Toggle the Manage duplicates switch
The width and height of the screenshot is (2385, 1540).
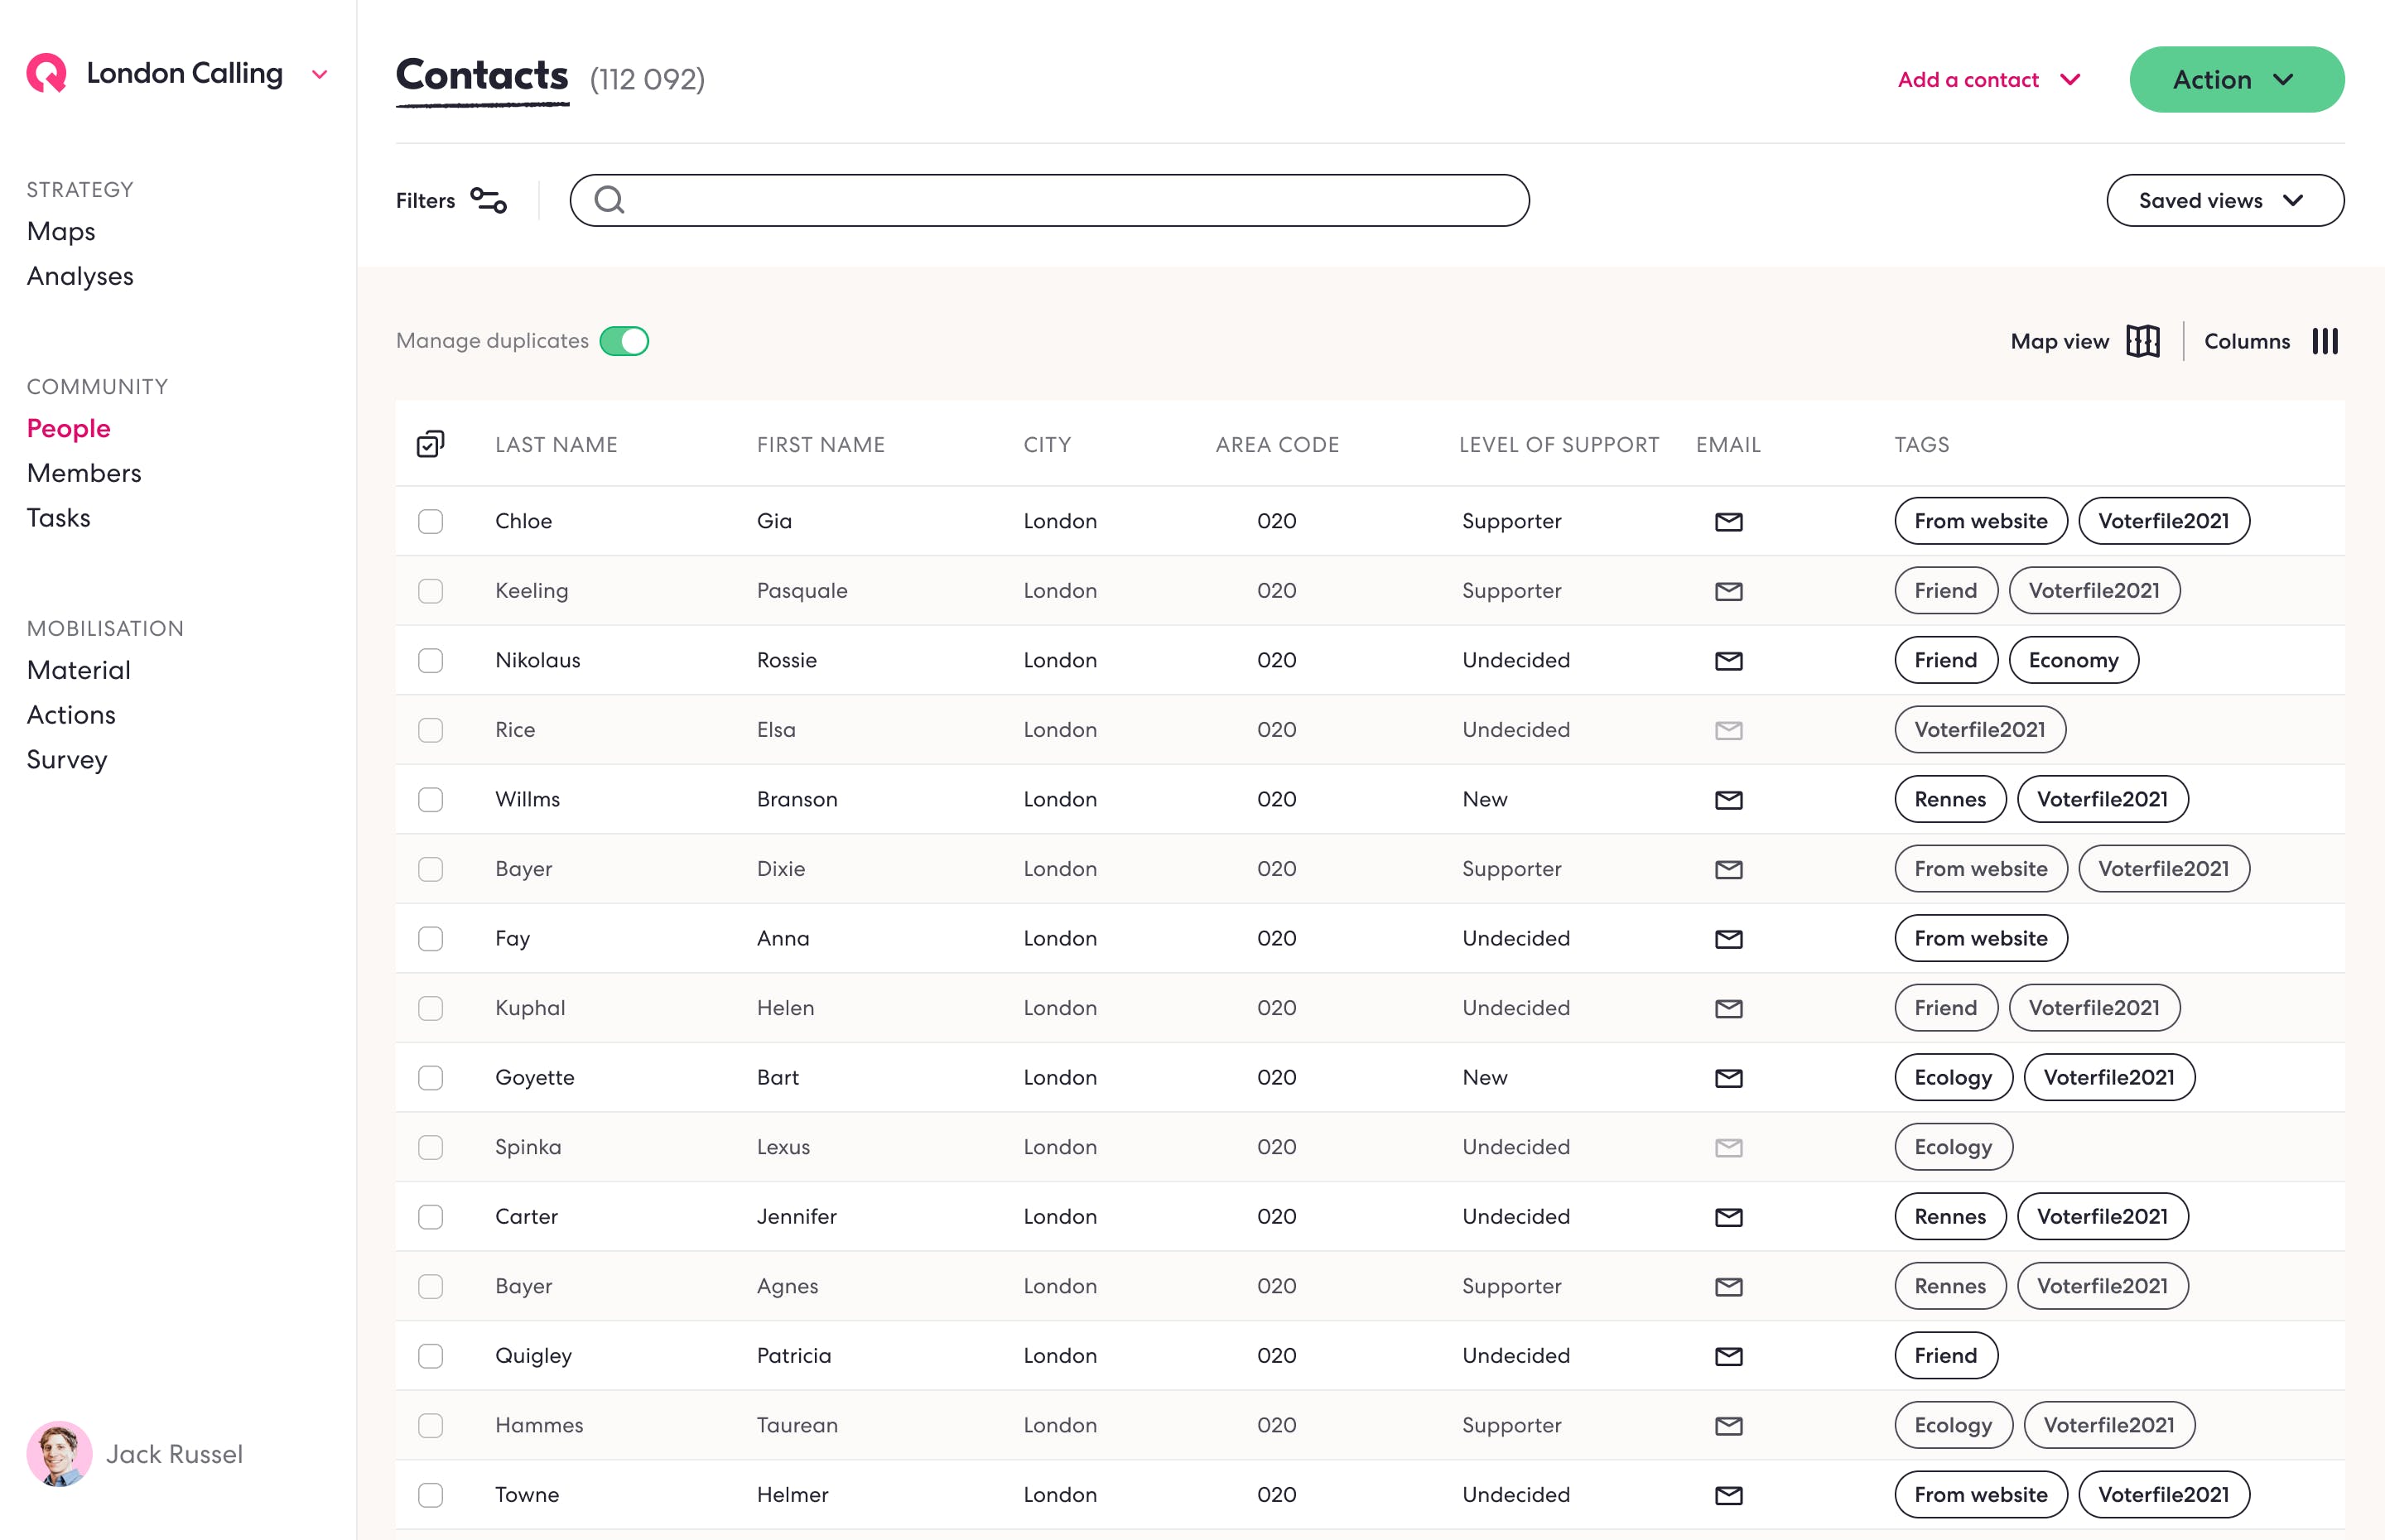(x=624, y=341)
